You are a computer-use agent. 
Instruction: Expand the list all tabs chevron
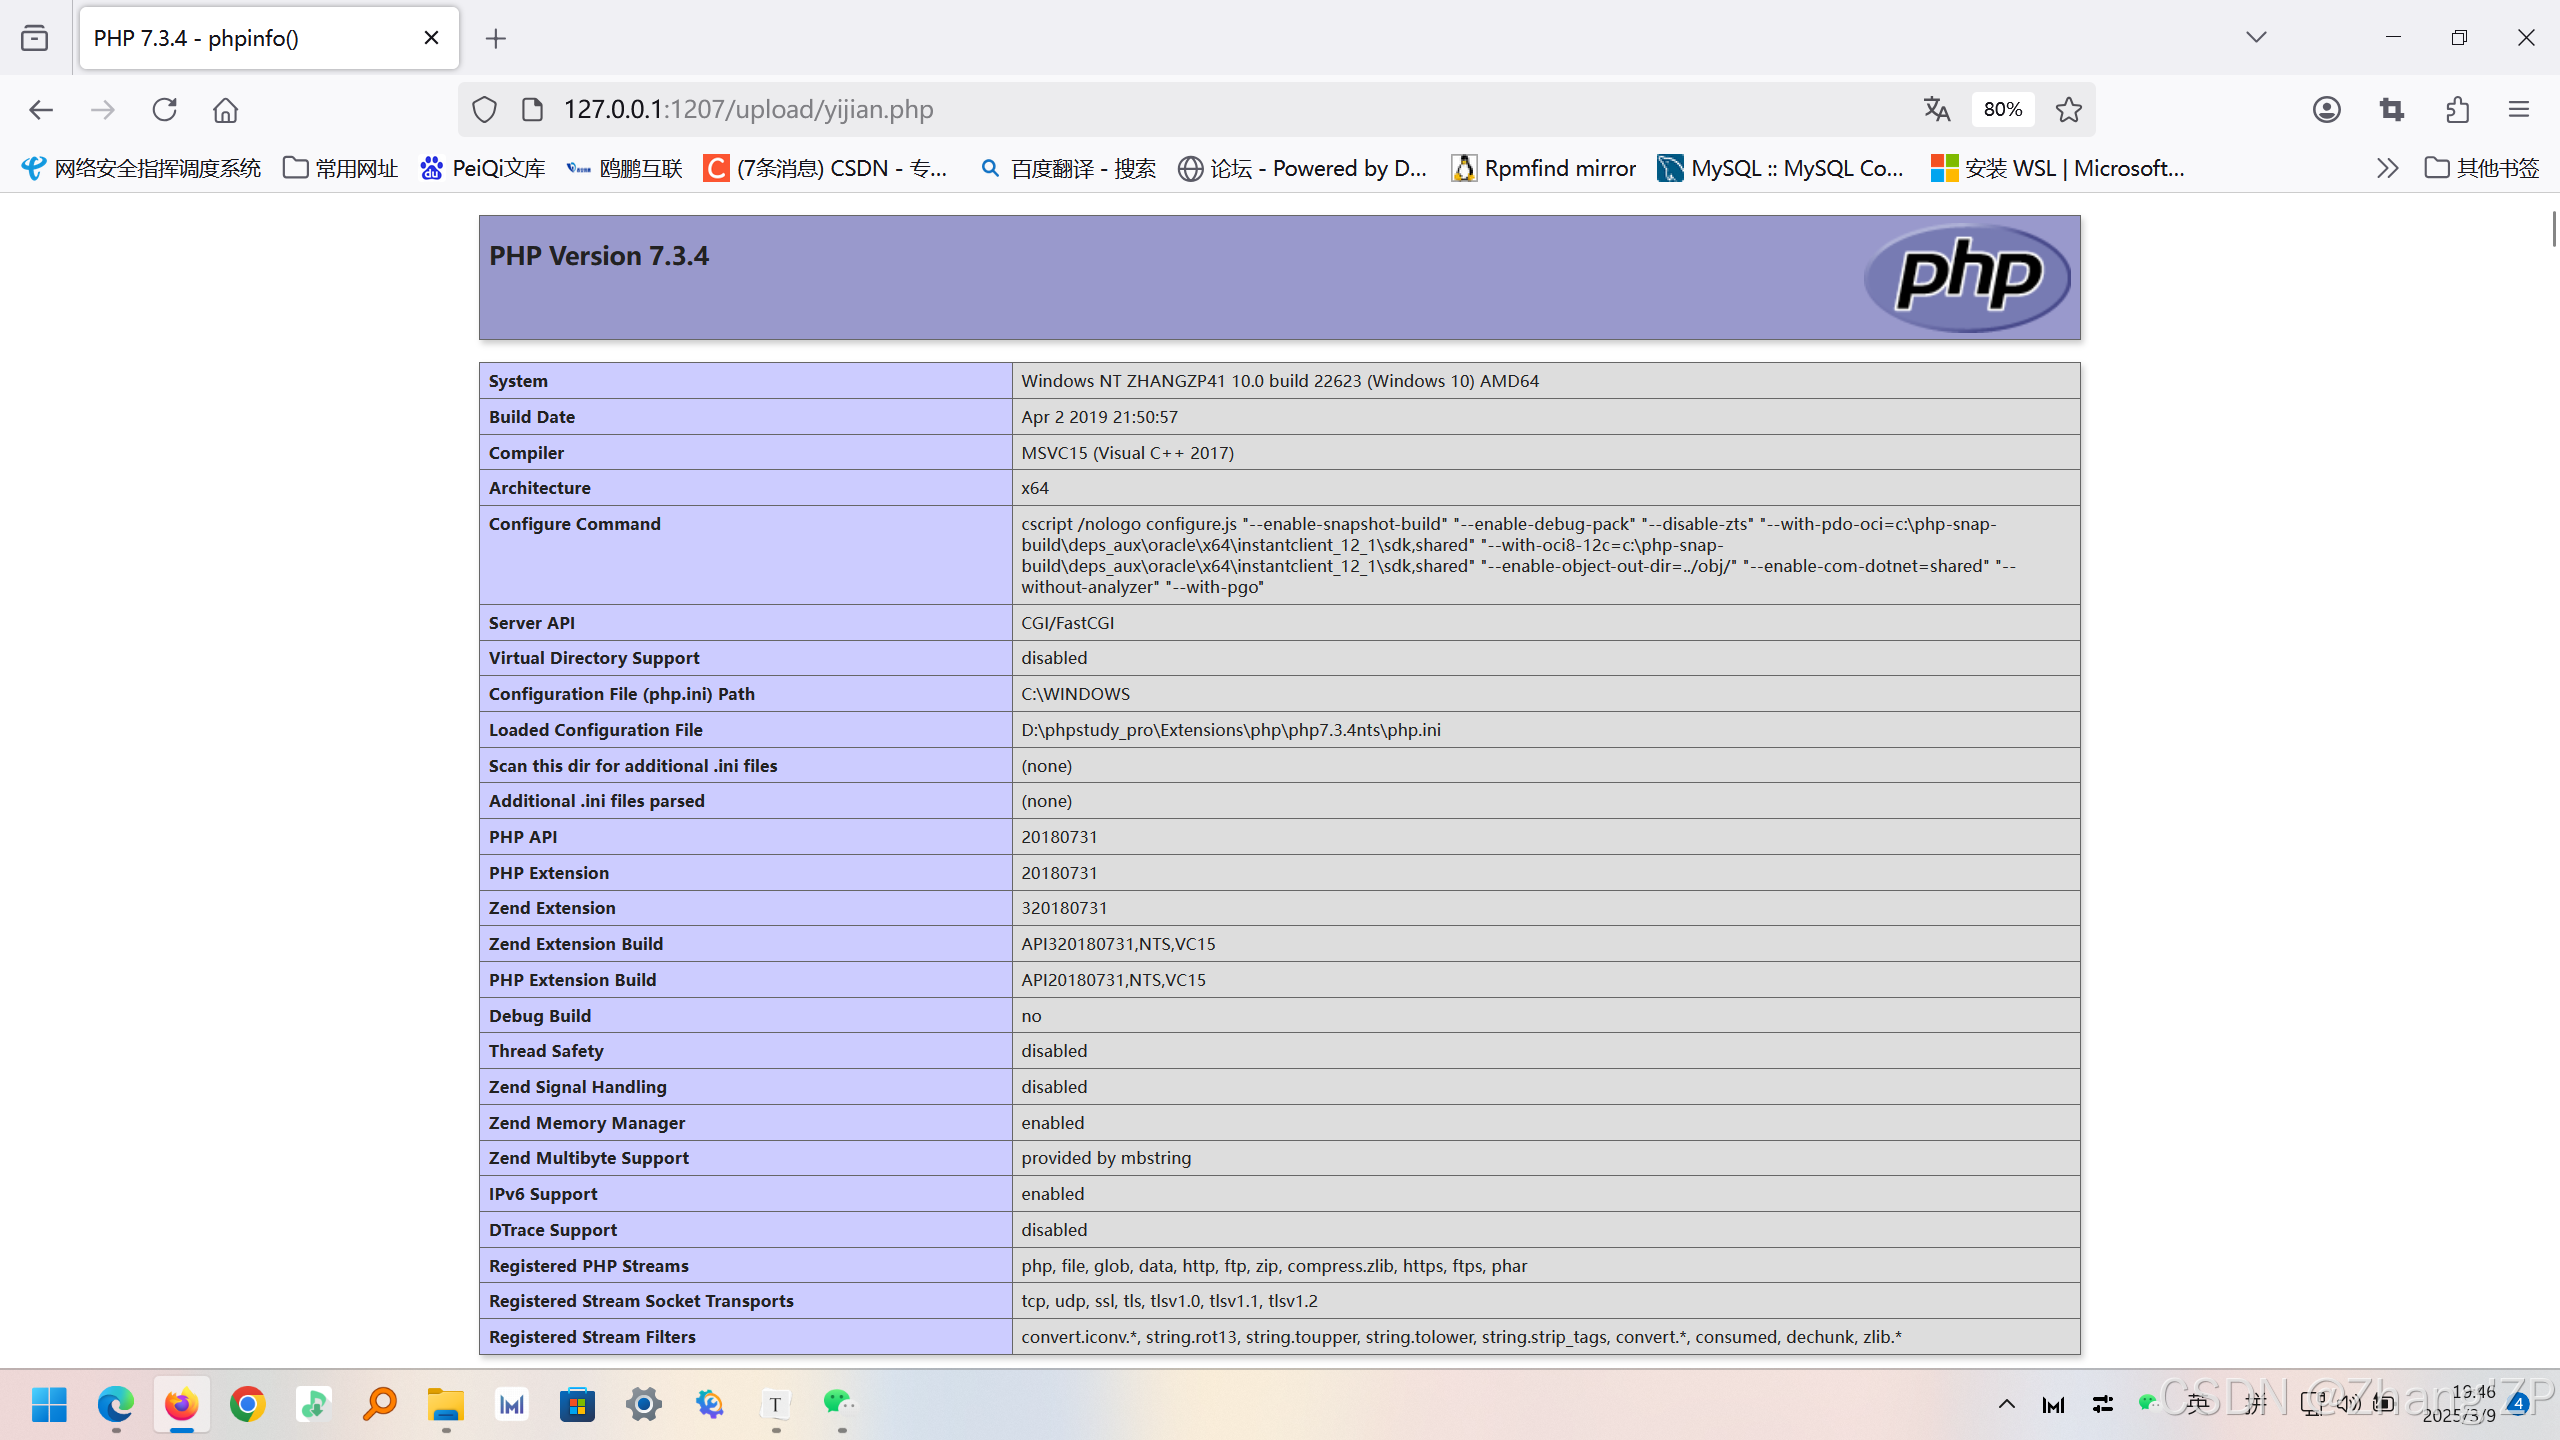click(x=2256, y=37)
